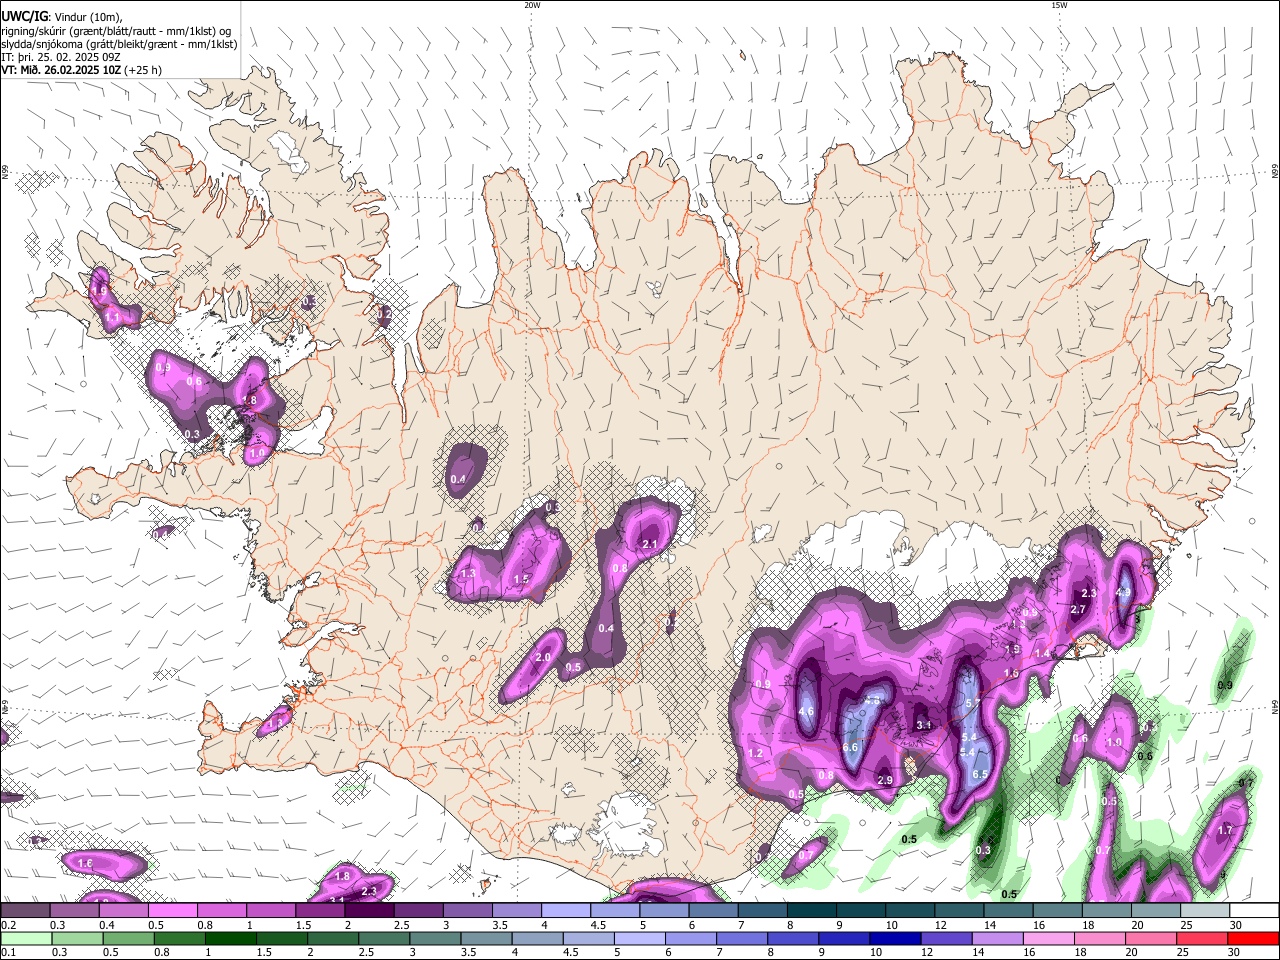Click top-row teal swatch between 8 and 9
1280x960 pixels.
click(814, 911)
